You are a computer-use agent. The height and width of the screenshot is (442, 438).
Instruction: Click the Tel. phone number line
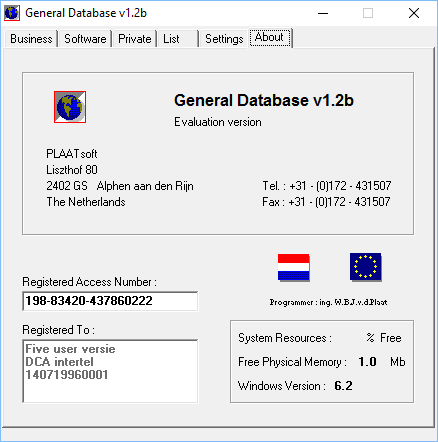tap(327, 186)
